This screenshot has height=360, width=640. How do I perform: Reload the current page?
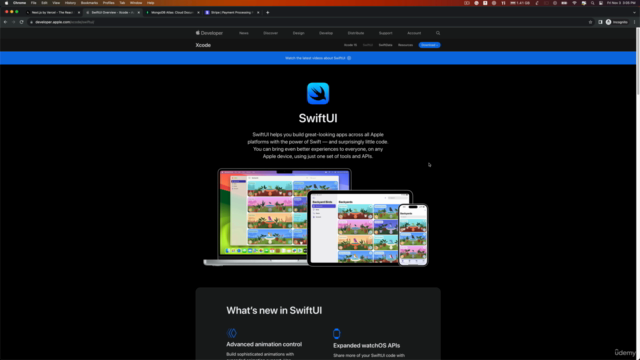click(22, 22)
